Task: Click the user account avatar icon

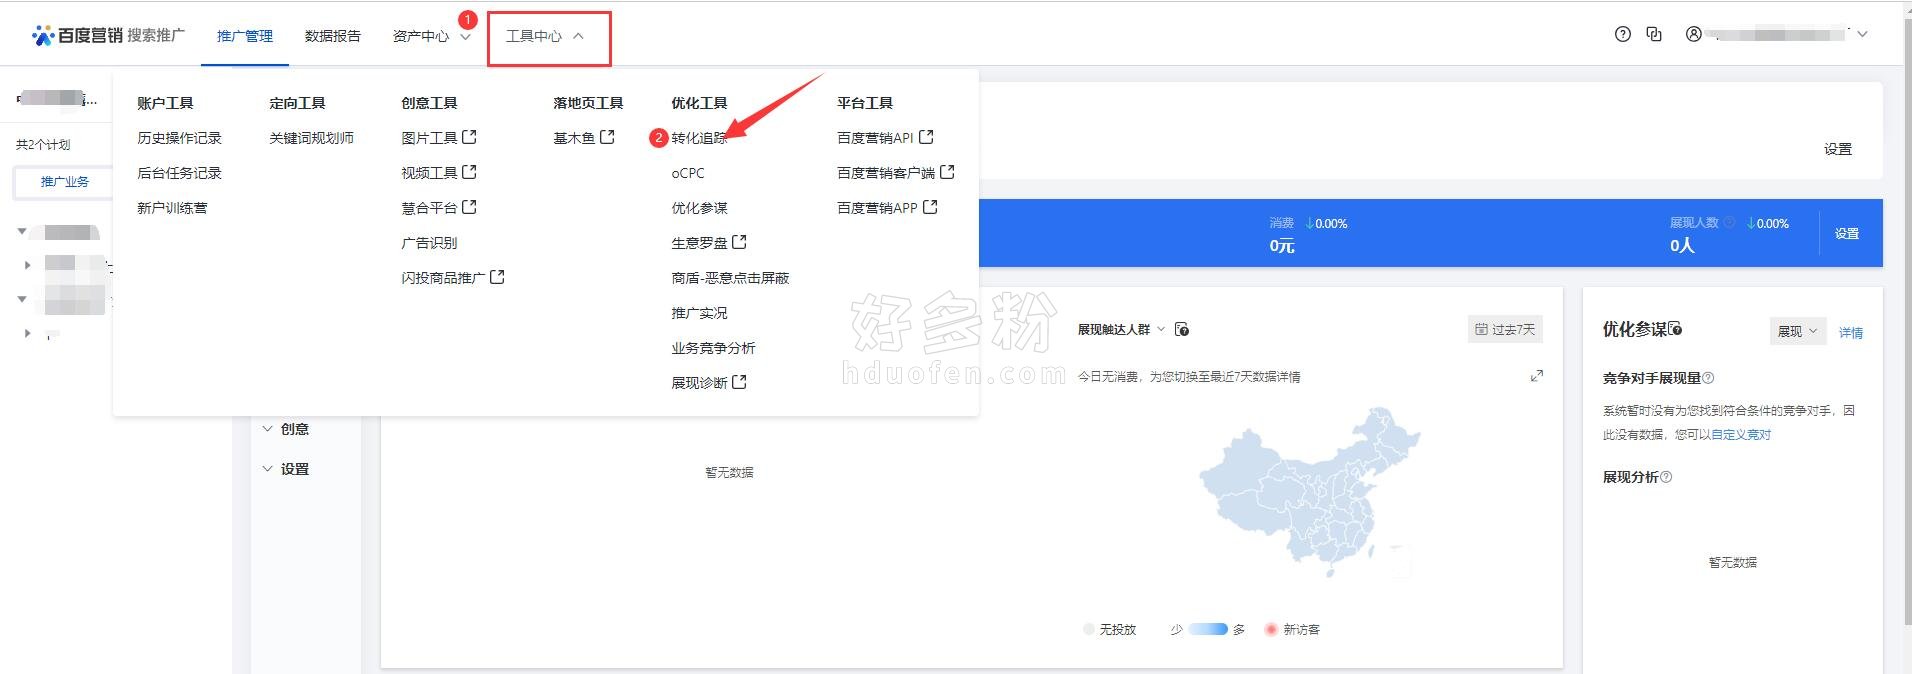Action: 1694,34
